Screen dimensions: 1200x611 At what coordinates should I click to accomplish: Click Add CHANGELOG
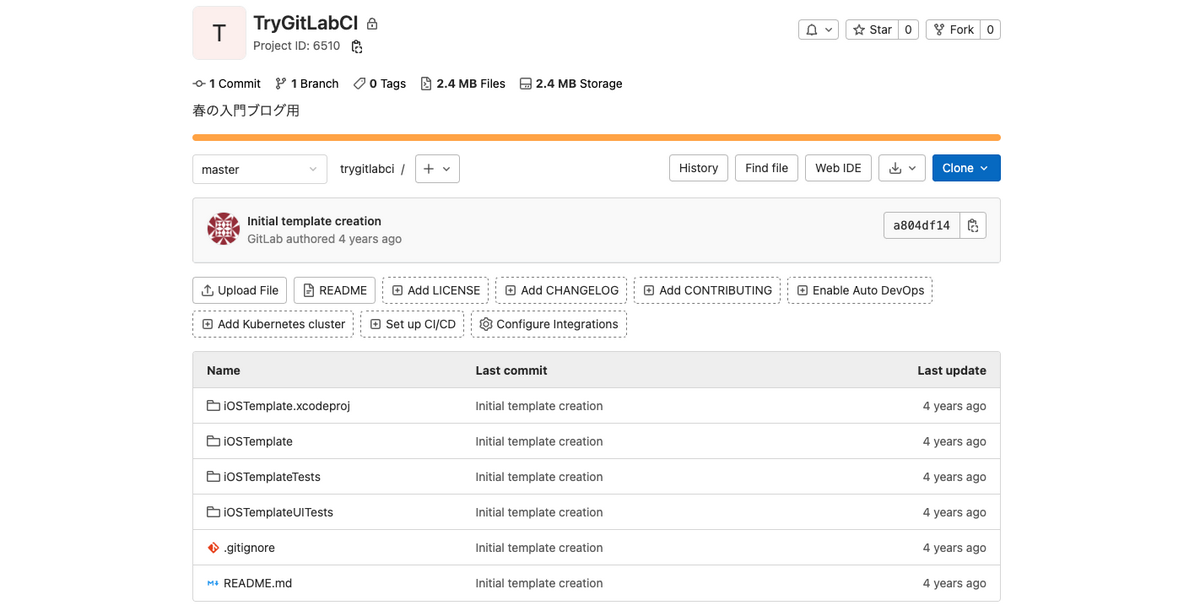point(562,290)
